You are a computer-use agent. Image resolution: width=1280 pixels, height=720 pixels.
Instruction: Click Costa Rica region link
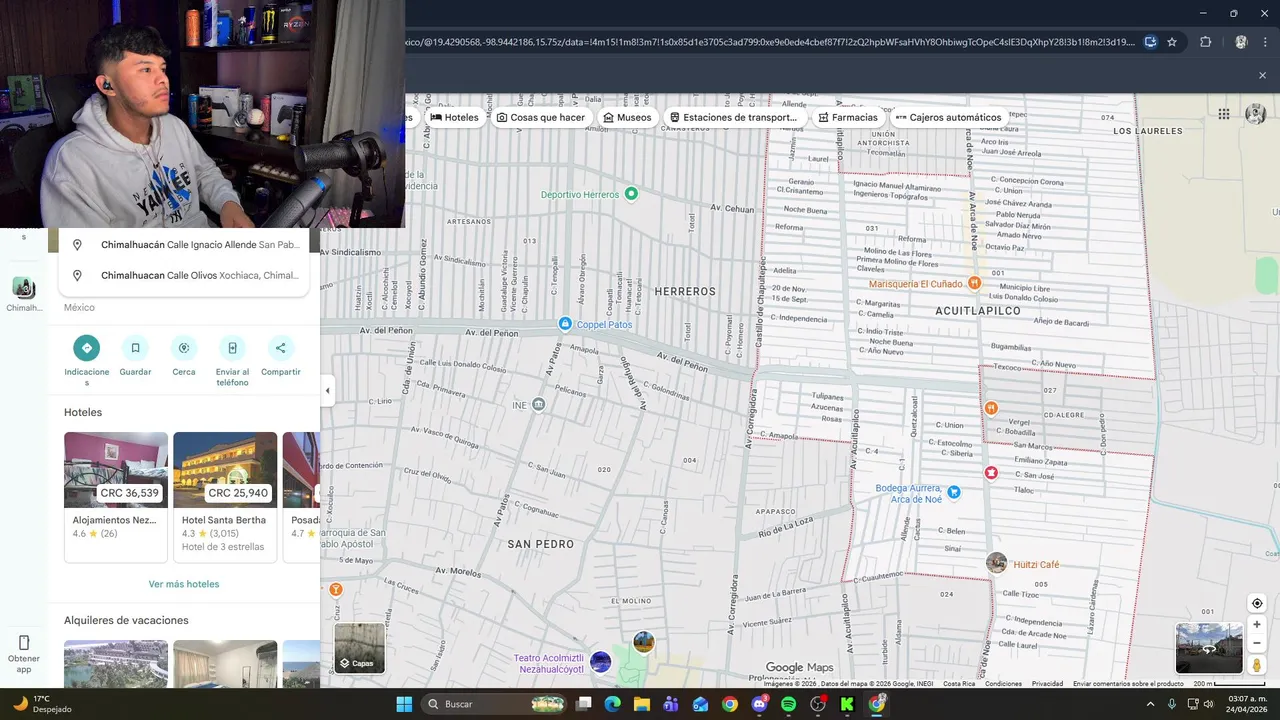(959, 684)
